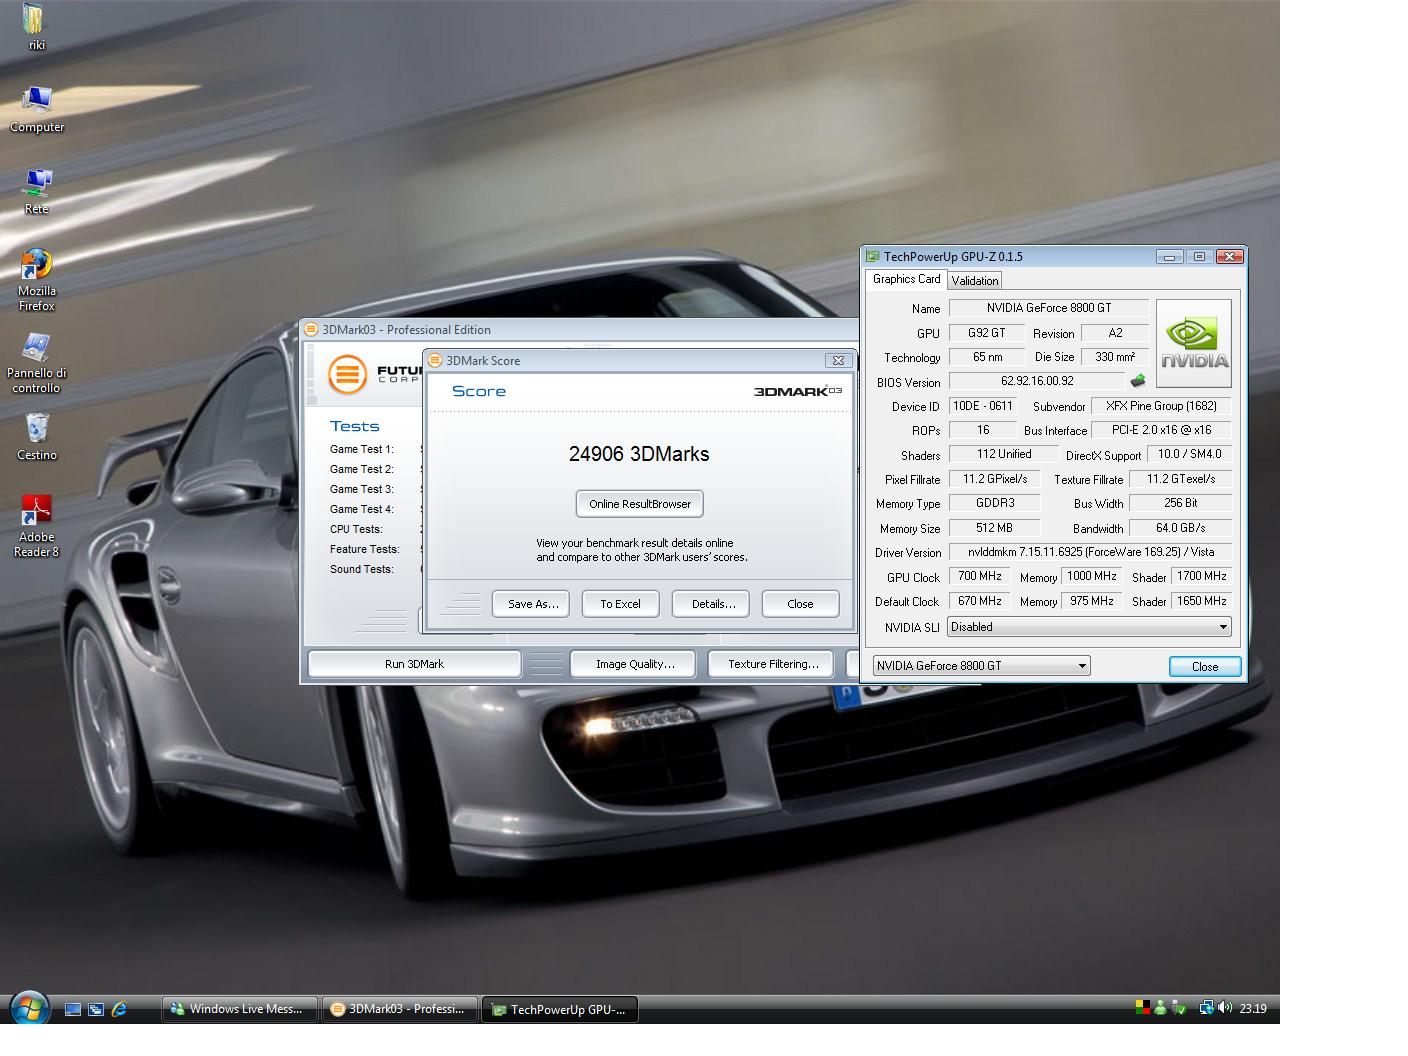Open the Validation tab in GPU-Z
Image resolution: width=1408 pixels, height=1056 pixels.
975,281
